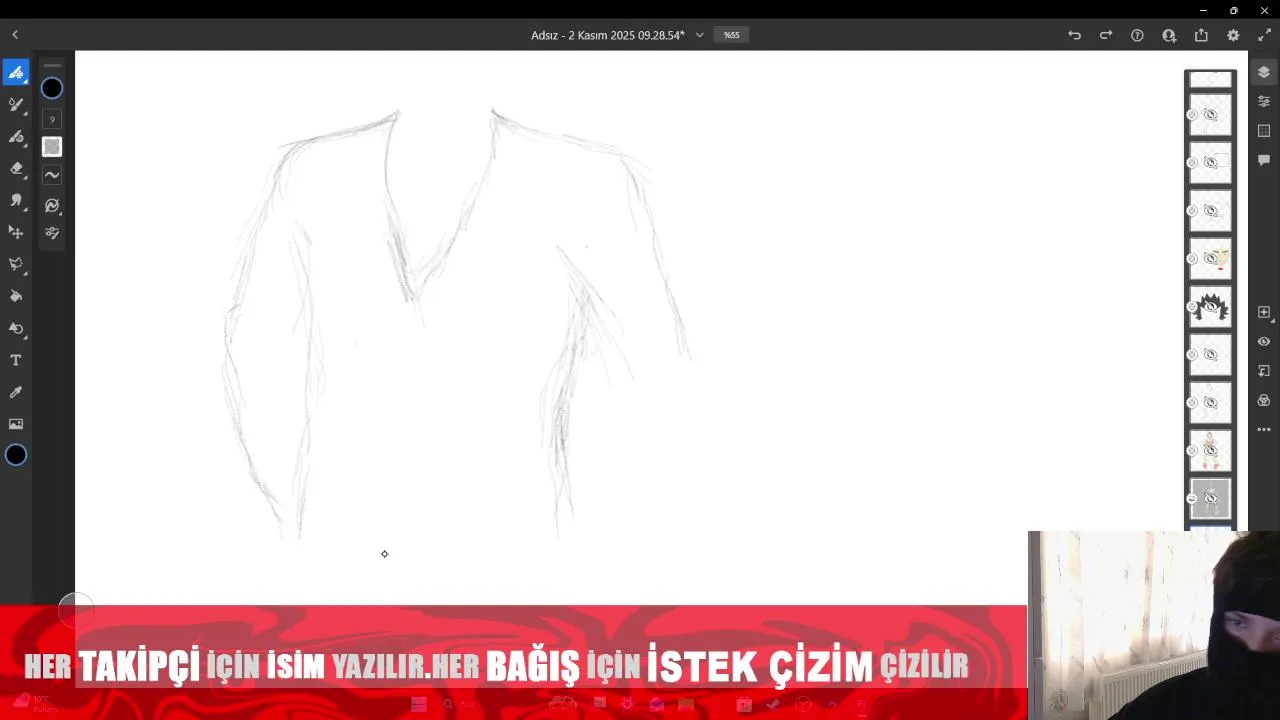Click the Redo arrow

[1106, 35]
